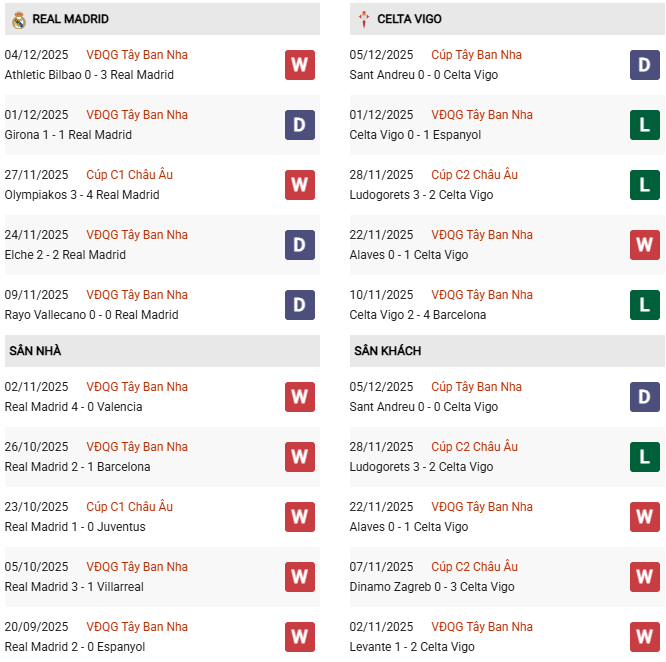Click the W badge for Olympiakos match
Screen dimensions: 666x662
pos(299,185)
